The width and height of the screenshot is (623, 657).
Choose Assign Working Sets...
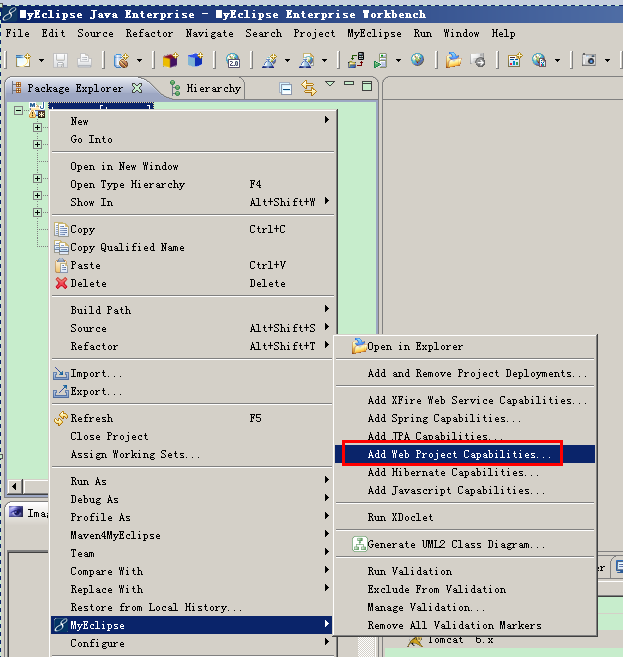[x=193, y=455]
